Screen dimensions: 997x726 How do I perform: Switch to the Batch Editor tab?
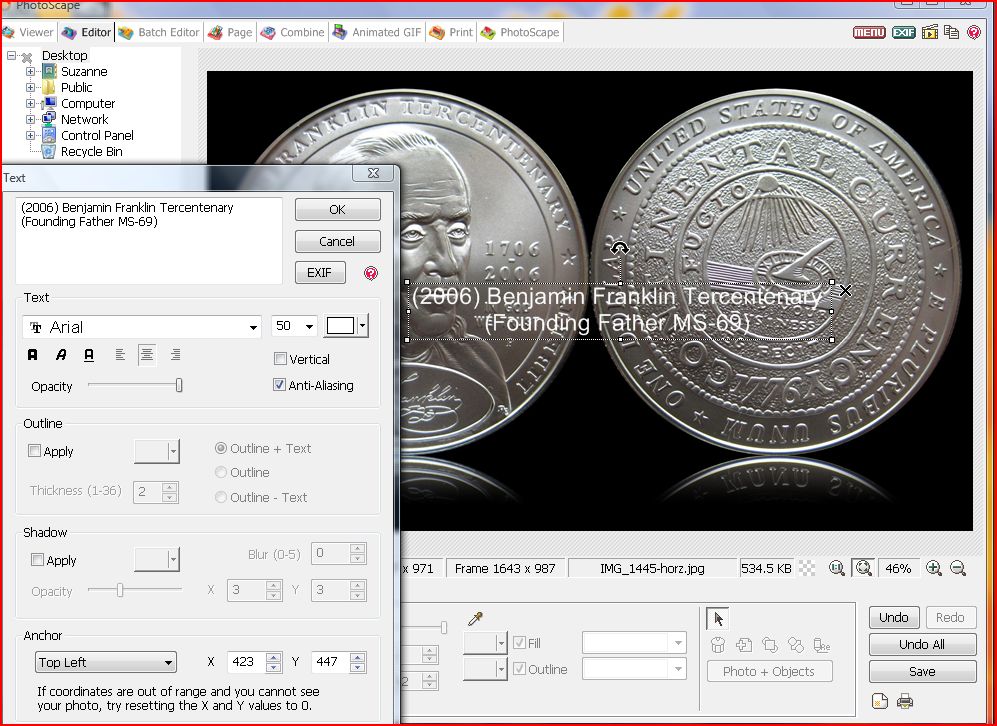point(159,32)
